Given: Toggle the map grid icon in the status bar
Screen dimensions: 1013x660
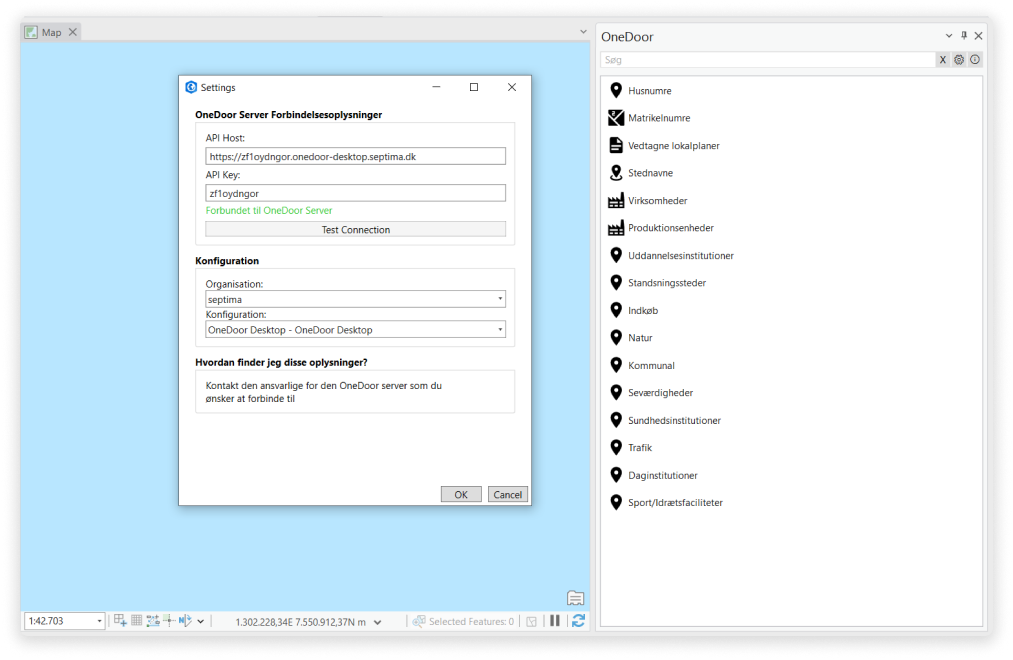Looking at the screenshot, I should point(136,621).
